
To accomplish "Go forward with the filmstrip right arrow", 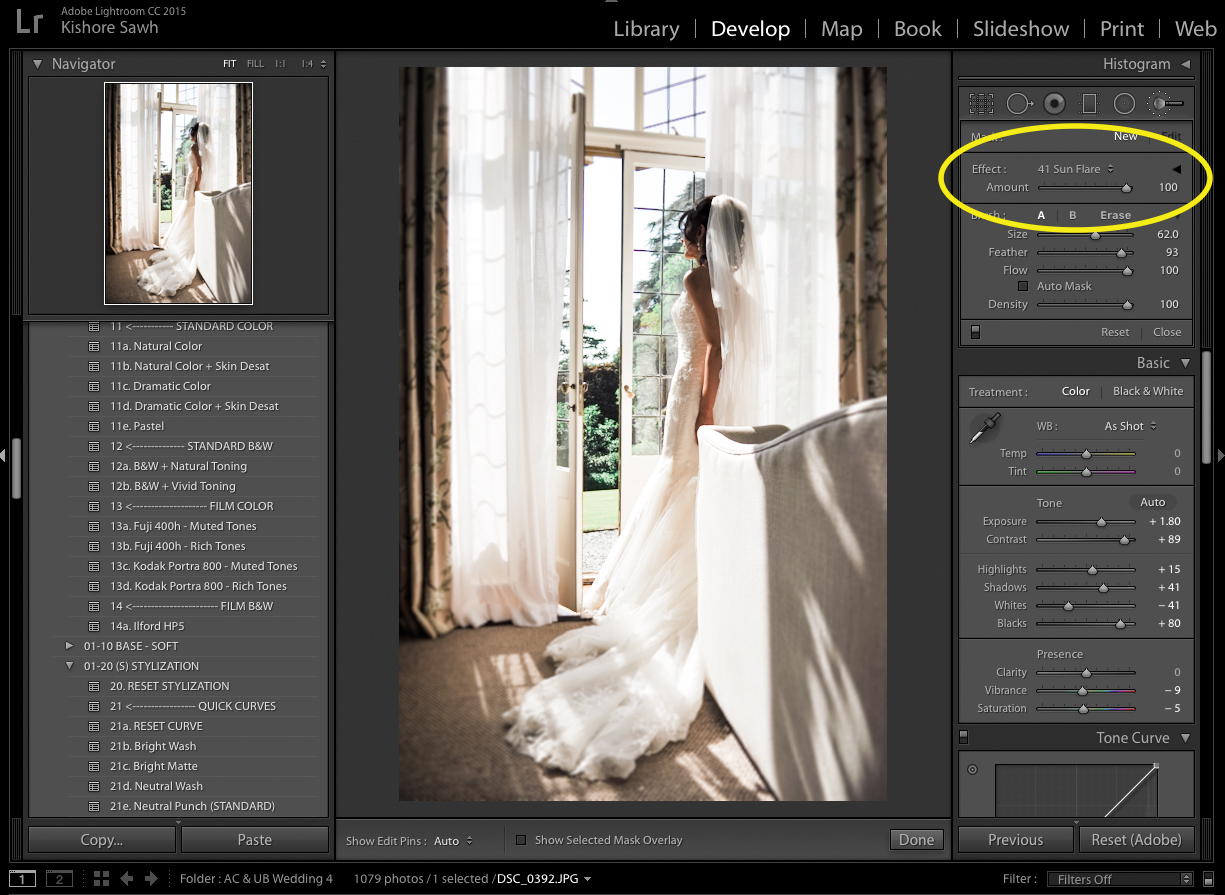I will [x=151, y=878].
